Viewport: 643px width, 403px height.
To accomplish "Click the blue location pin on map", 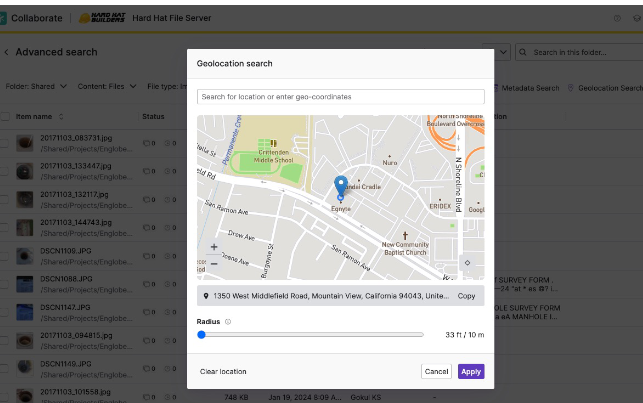I will (340, 187).
